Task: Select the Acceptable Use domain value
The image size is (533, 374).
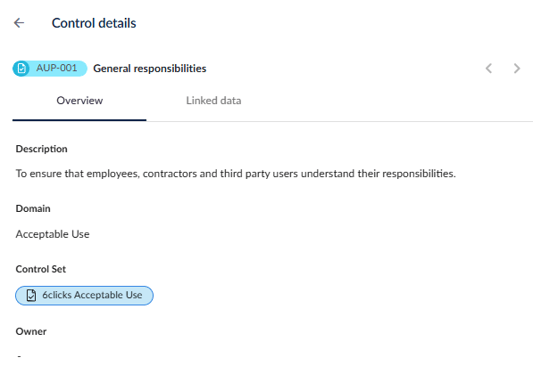Action: 53,234
